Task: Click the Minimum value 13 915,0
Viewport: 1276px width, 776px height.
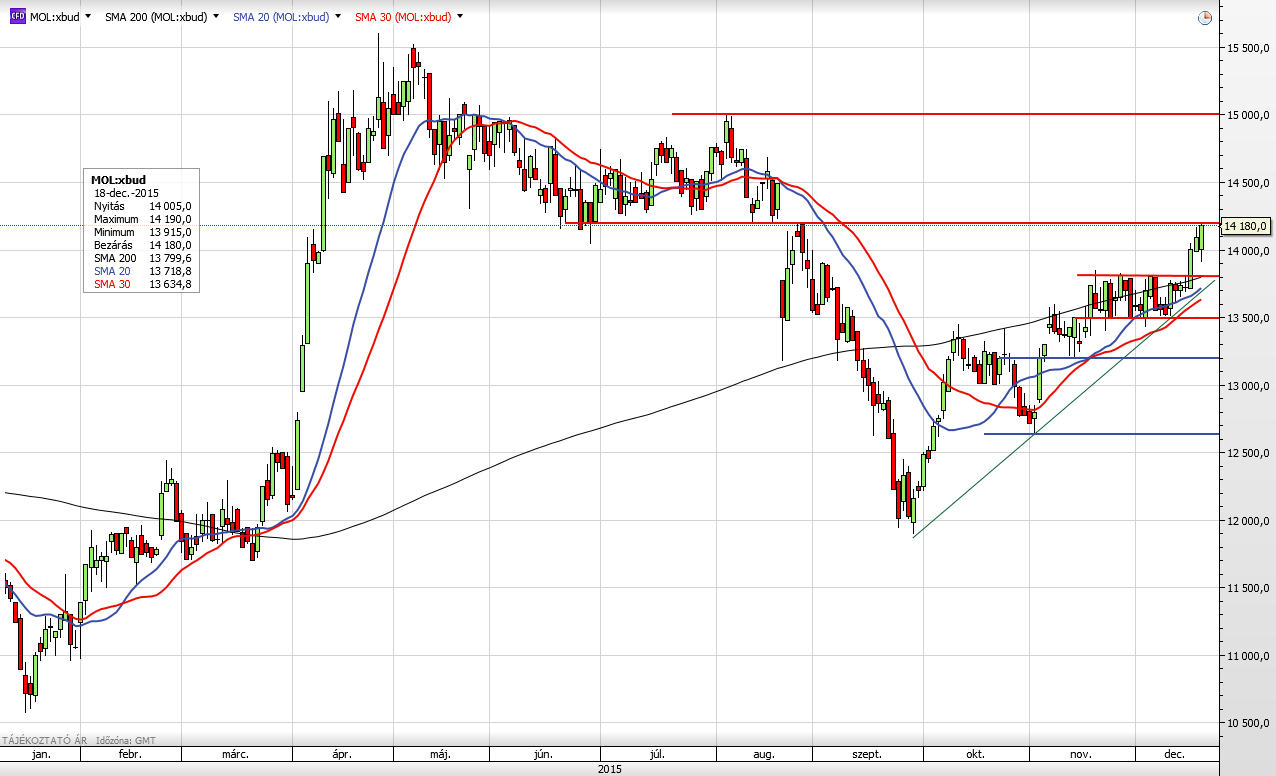Action: click(x=170, y=232)
